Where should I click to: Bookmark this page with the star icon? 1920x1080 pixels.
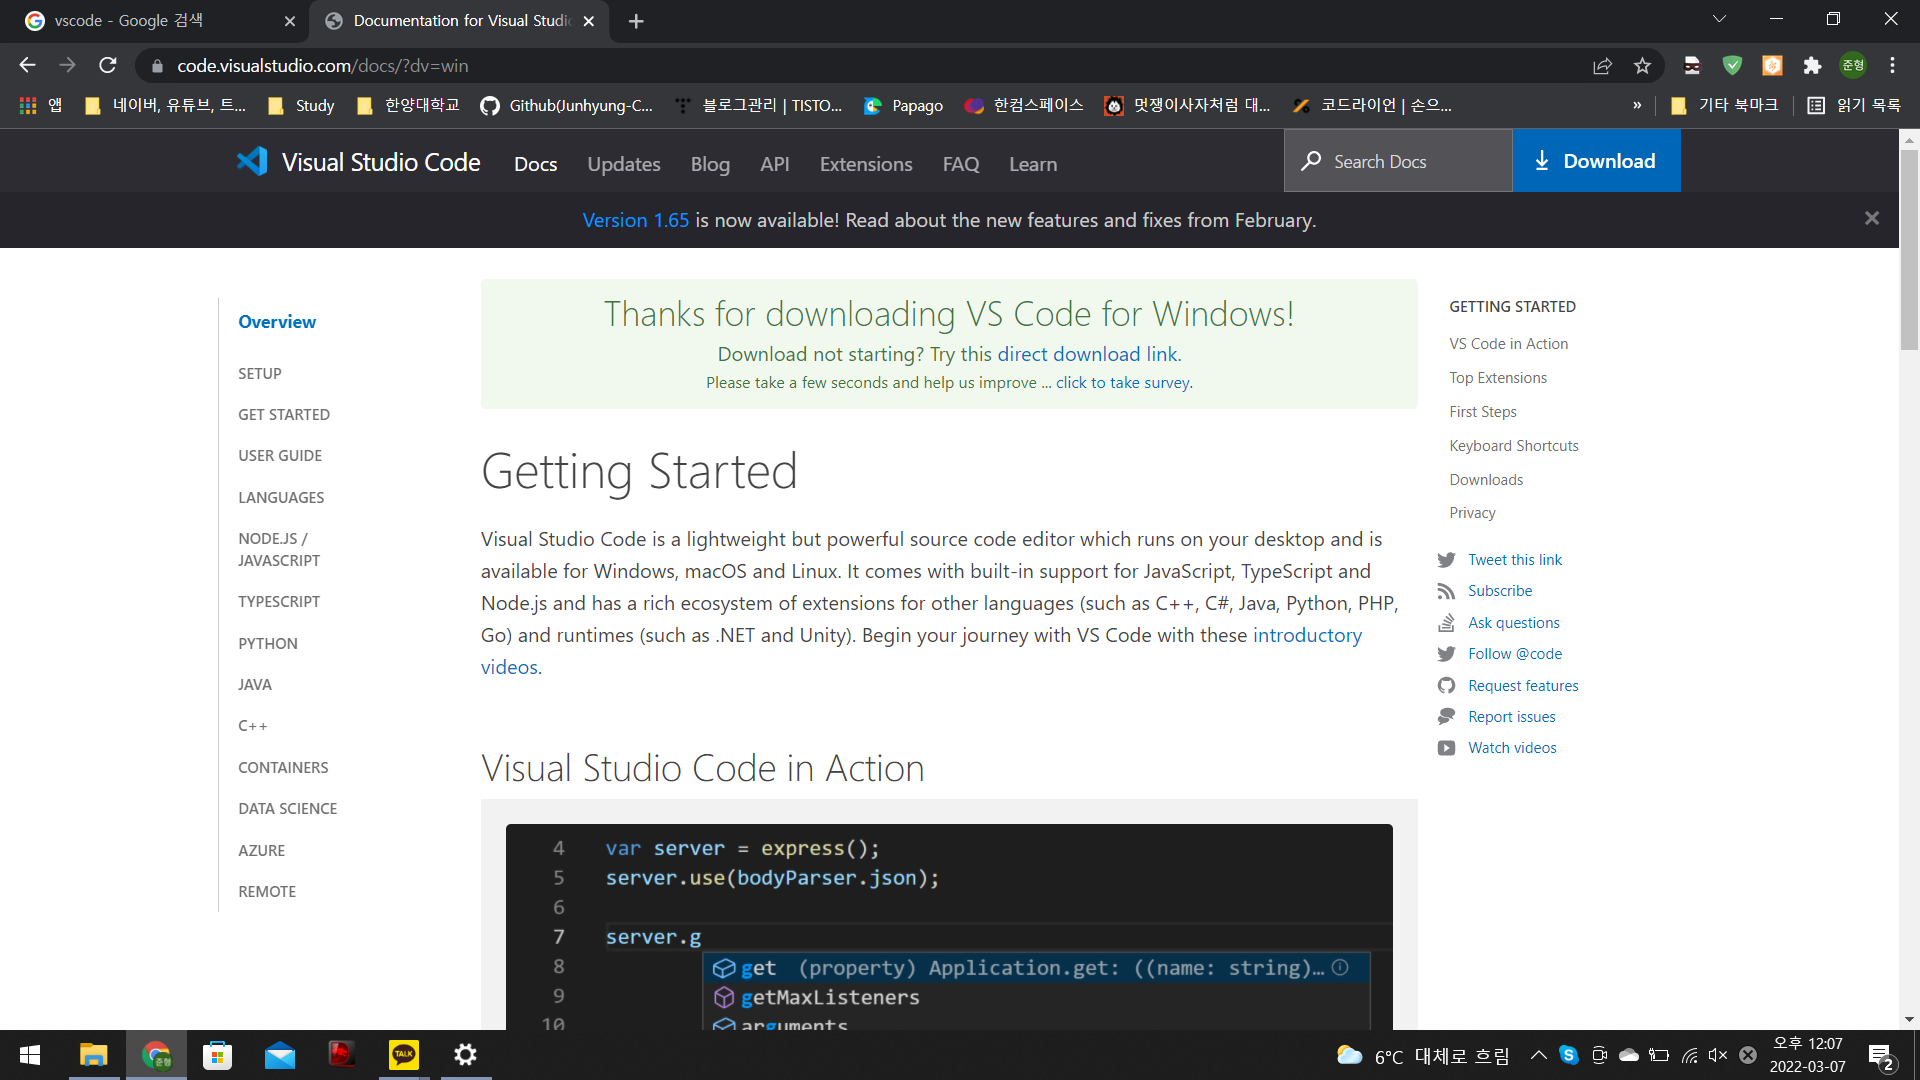(x=1642, y=66)
